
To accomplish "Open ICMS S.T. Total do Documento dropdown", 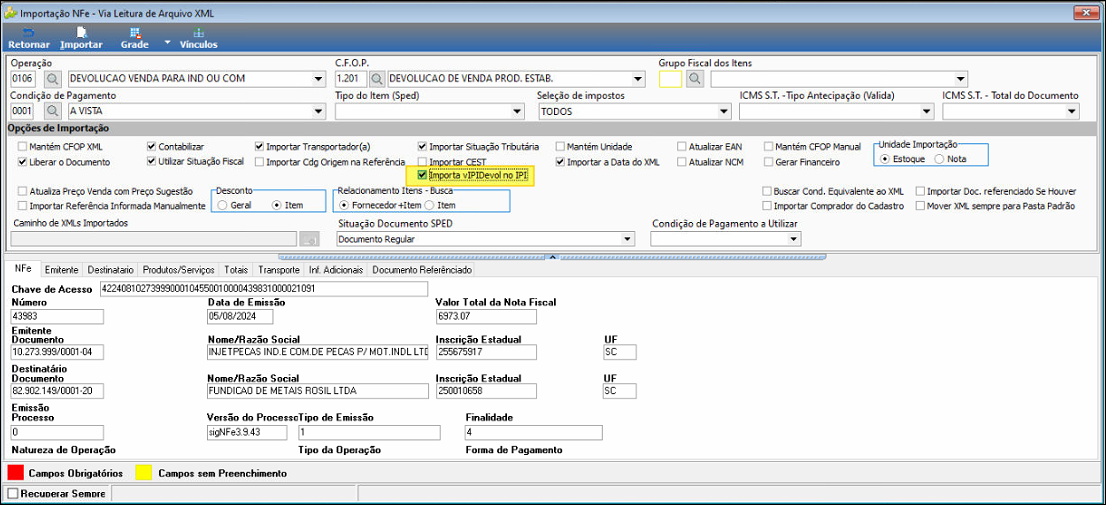I will tap(1072, 111).
